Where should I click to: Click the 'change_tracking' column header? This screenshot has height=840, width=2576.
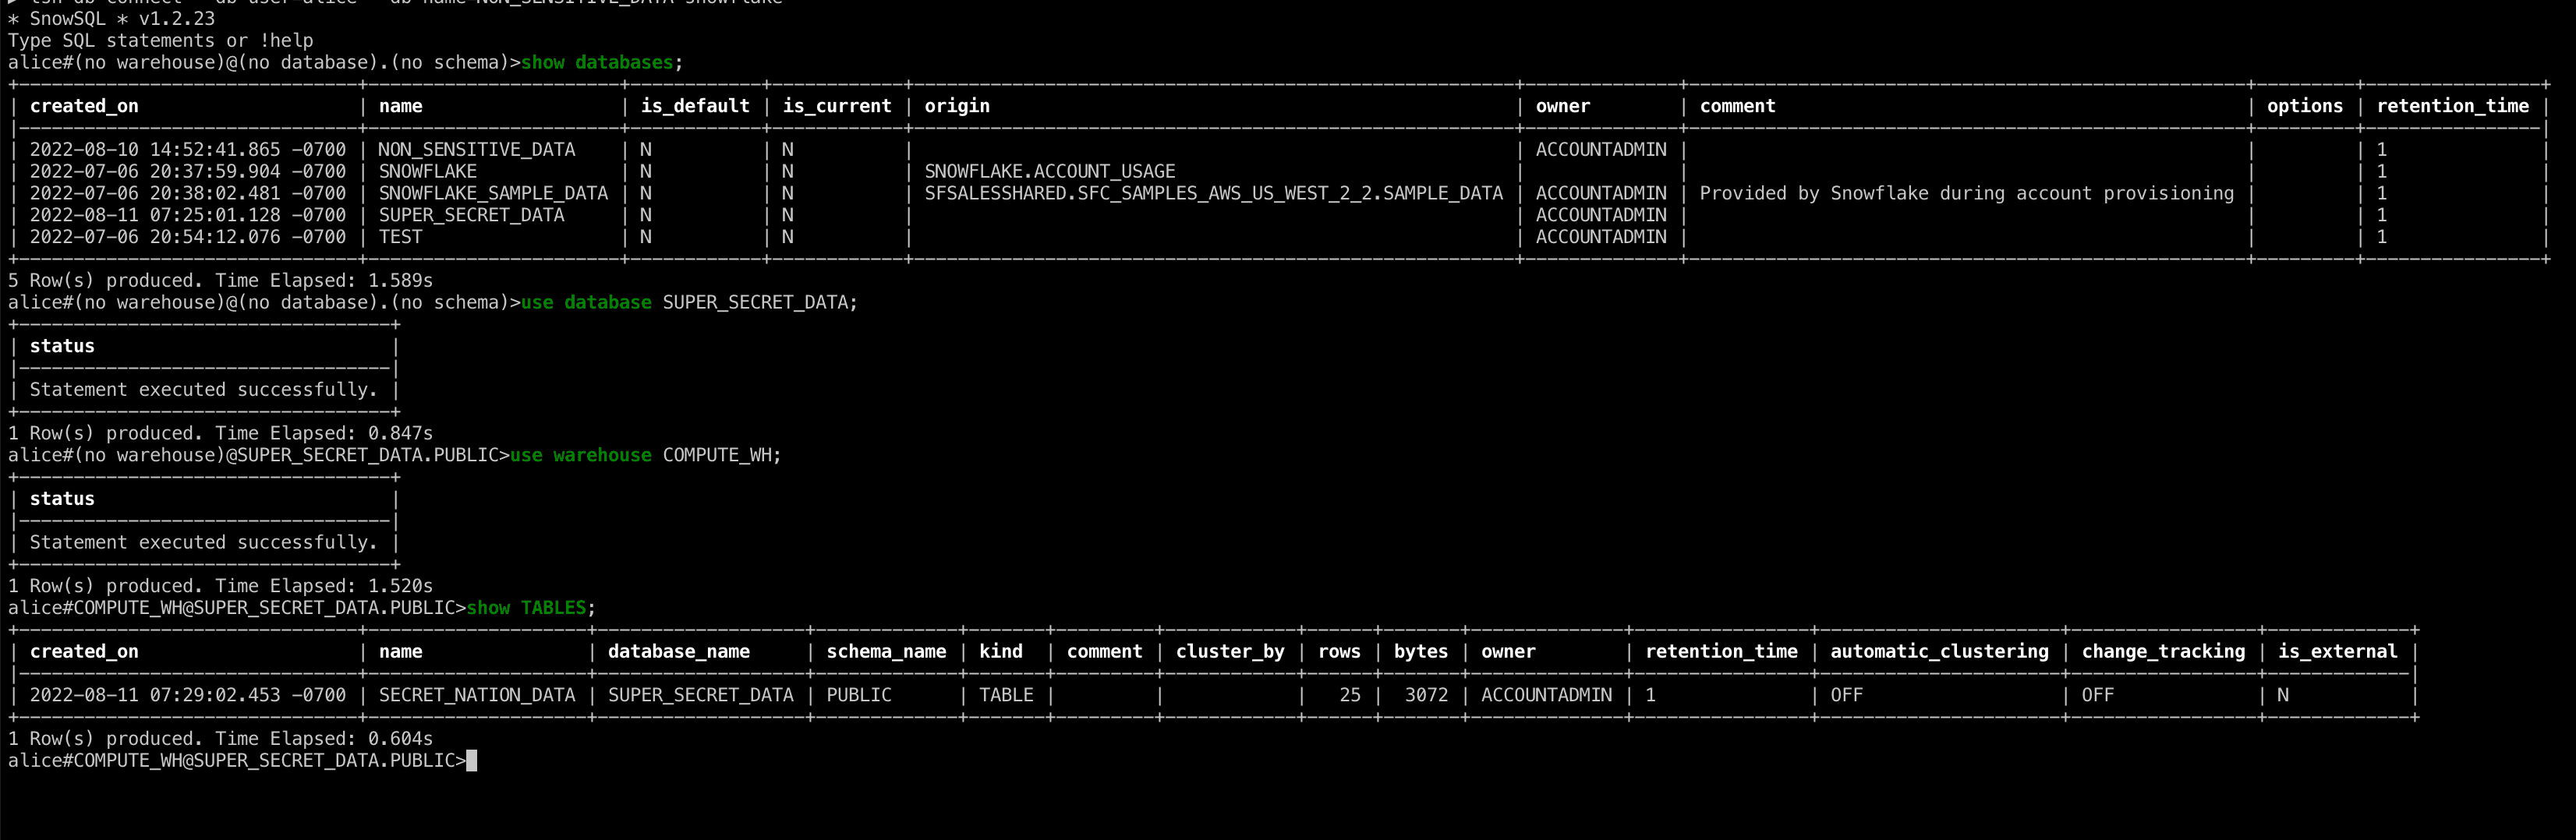coord(2163,652)
